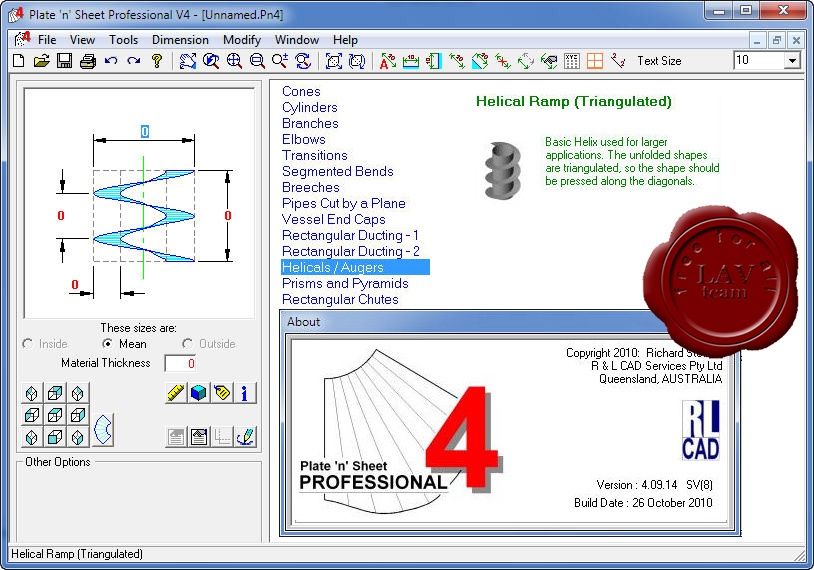
Task: Select the zoom window magnifier icon
Action: tap(211, 61)
